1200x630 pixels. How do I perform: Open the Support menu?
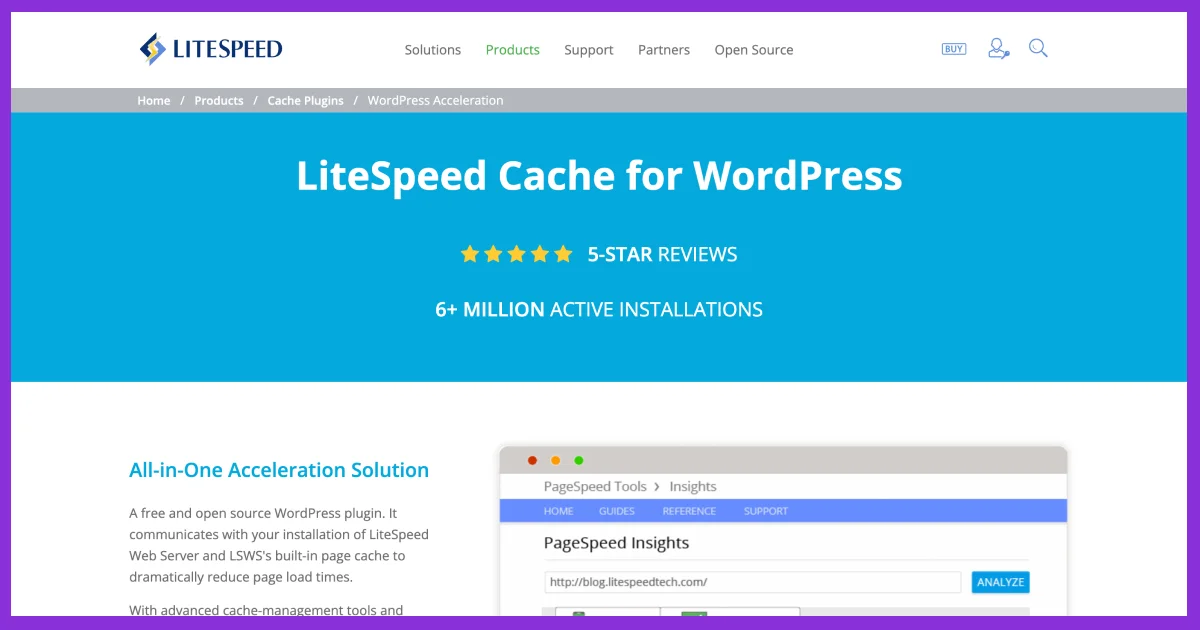[589, 50]
